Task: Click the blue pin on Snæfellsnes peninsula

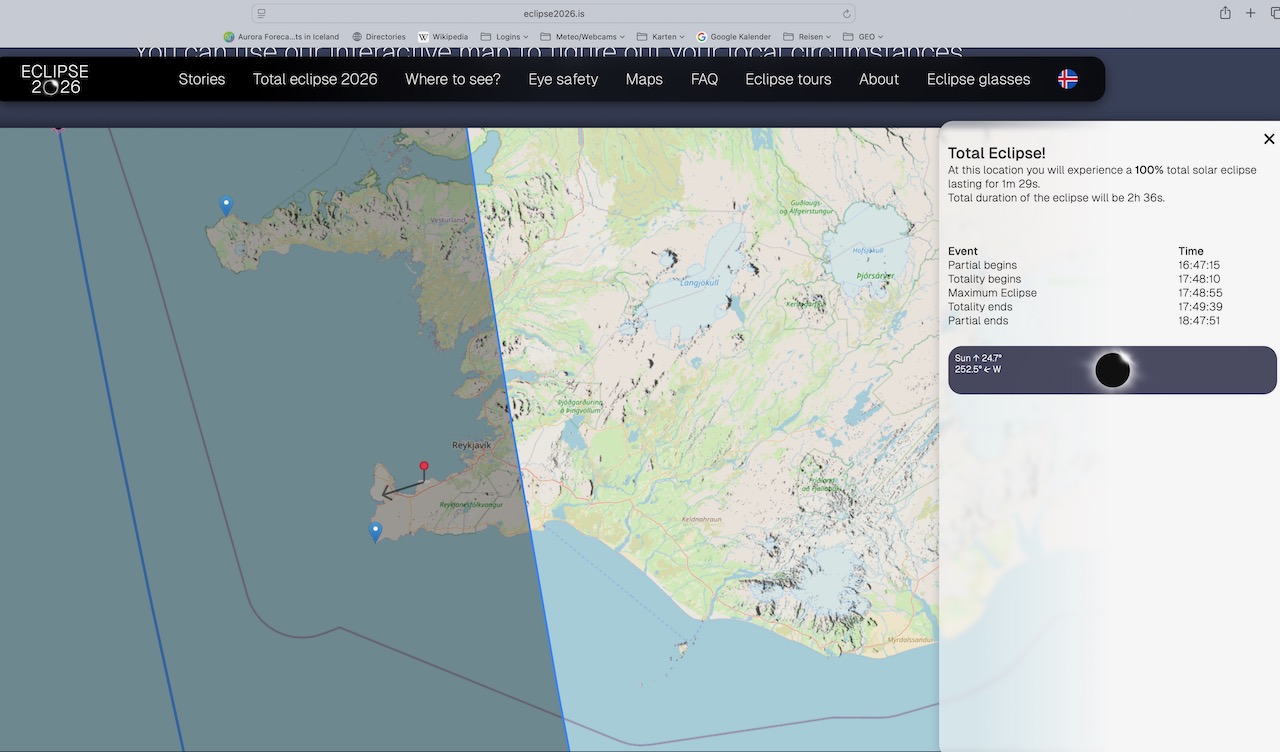Action: (226, 205)
